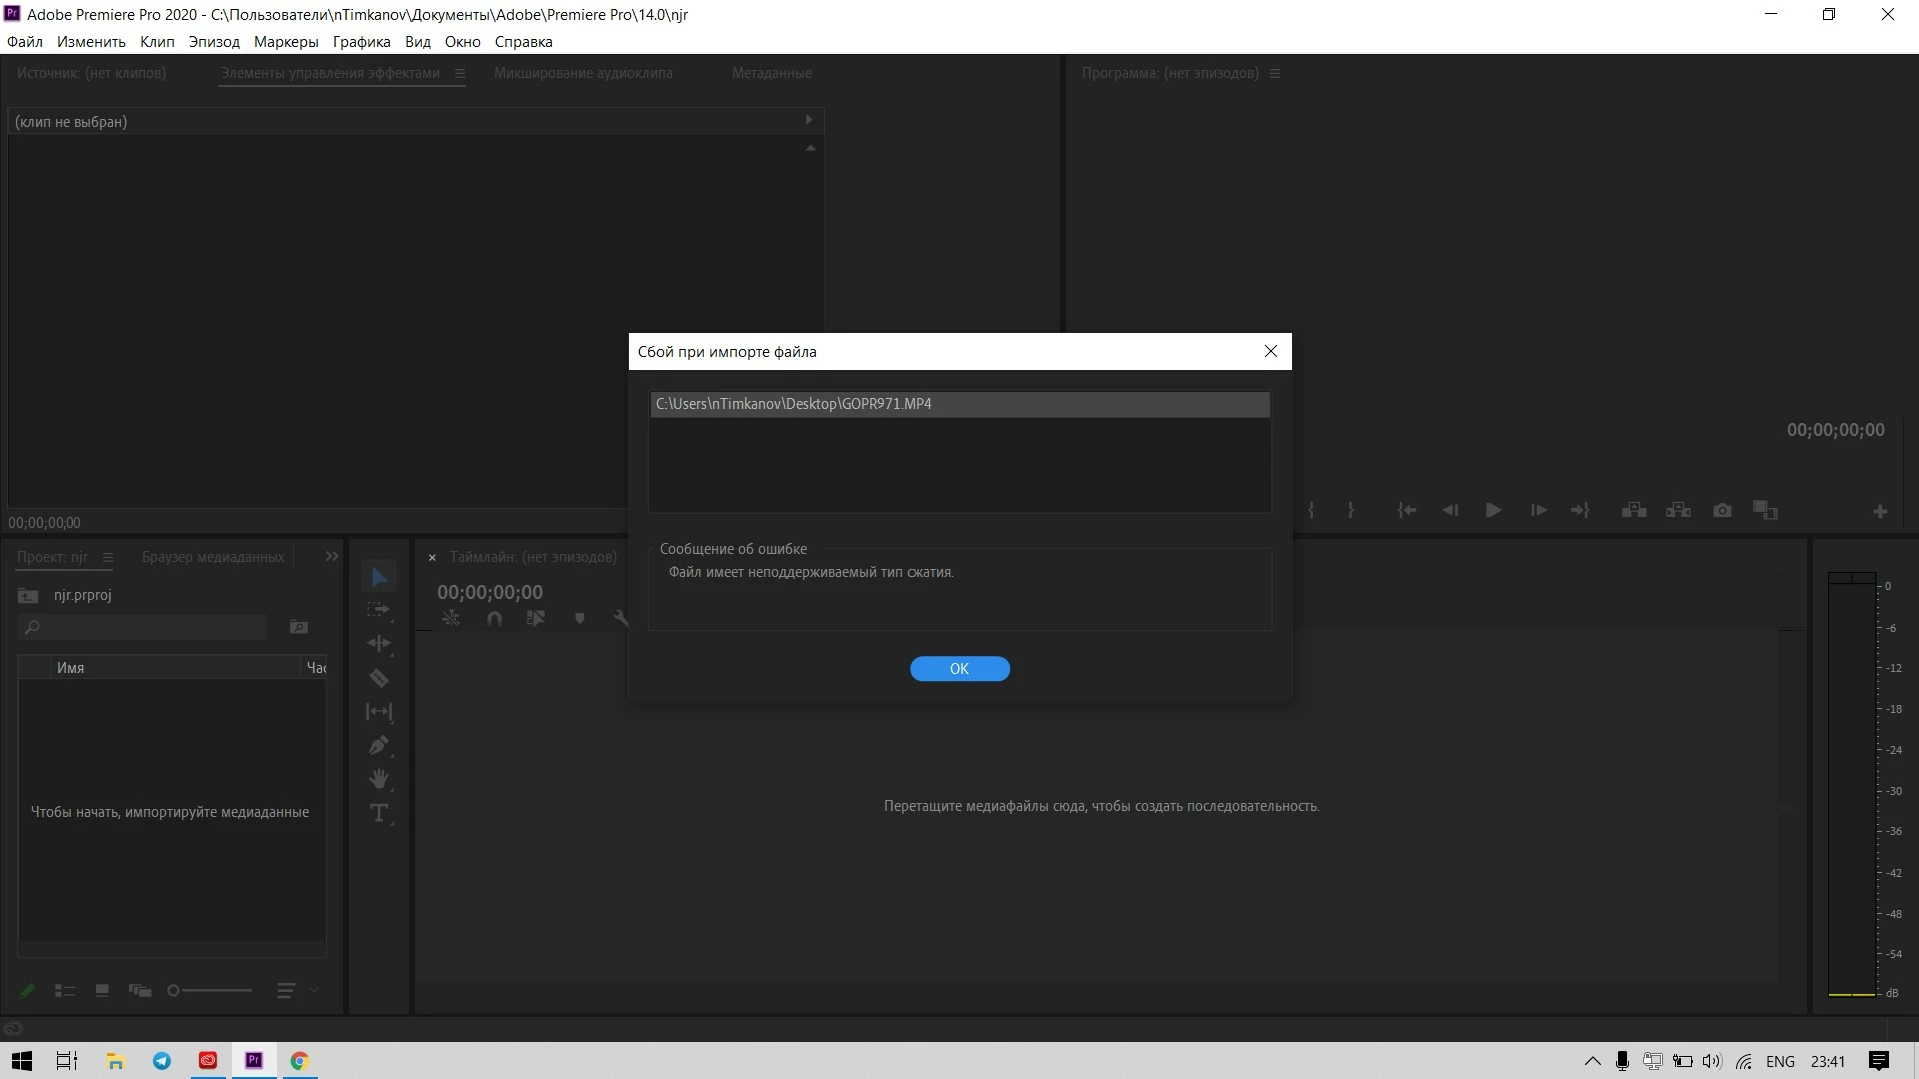Screen dimensions: 1919x1079
Task: Open the Изменить menu
Action: tap(91, 42)
